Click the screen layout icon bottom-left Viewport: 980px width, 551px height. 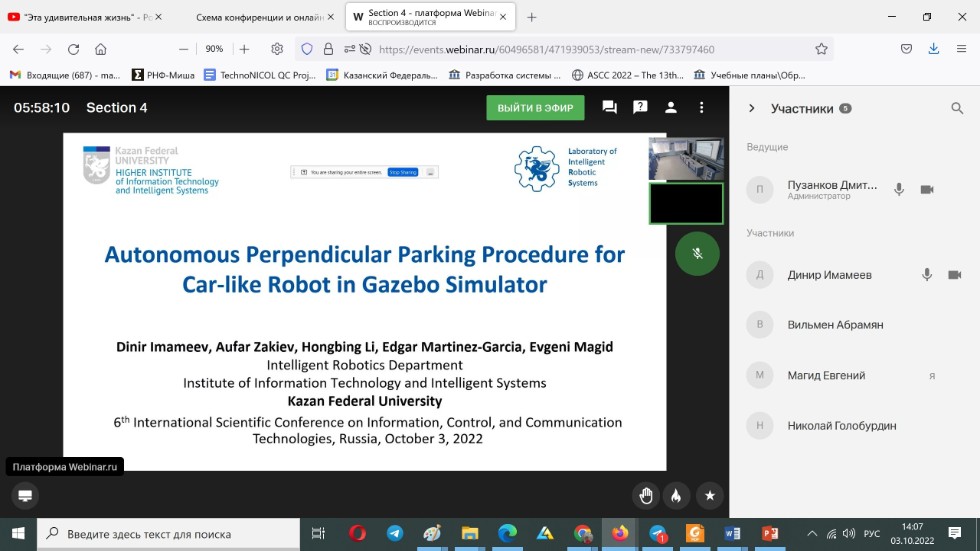25,495
